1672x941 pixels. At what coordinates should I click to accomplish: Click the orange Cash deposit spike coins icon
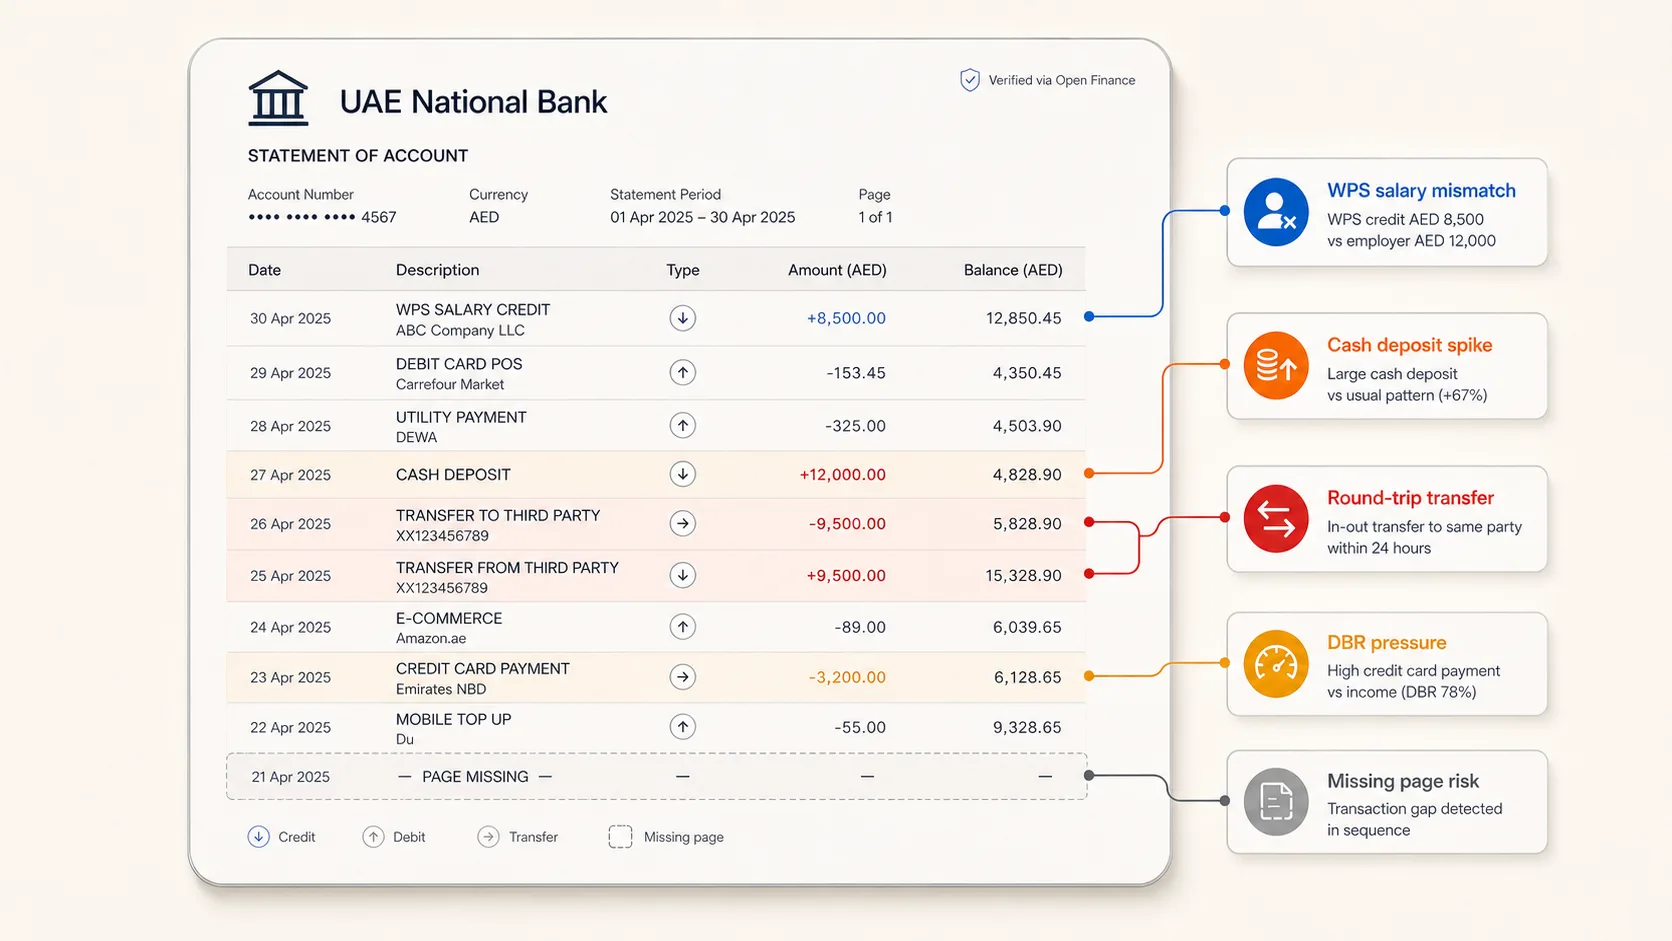[1276, 365]
